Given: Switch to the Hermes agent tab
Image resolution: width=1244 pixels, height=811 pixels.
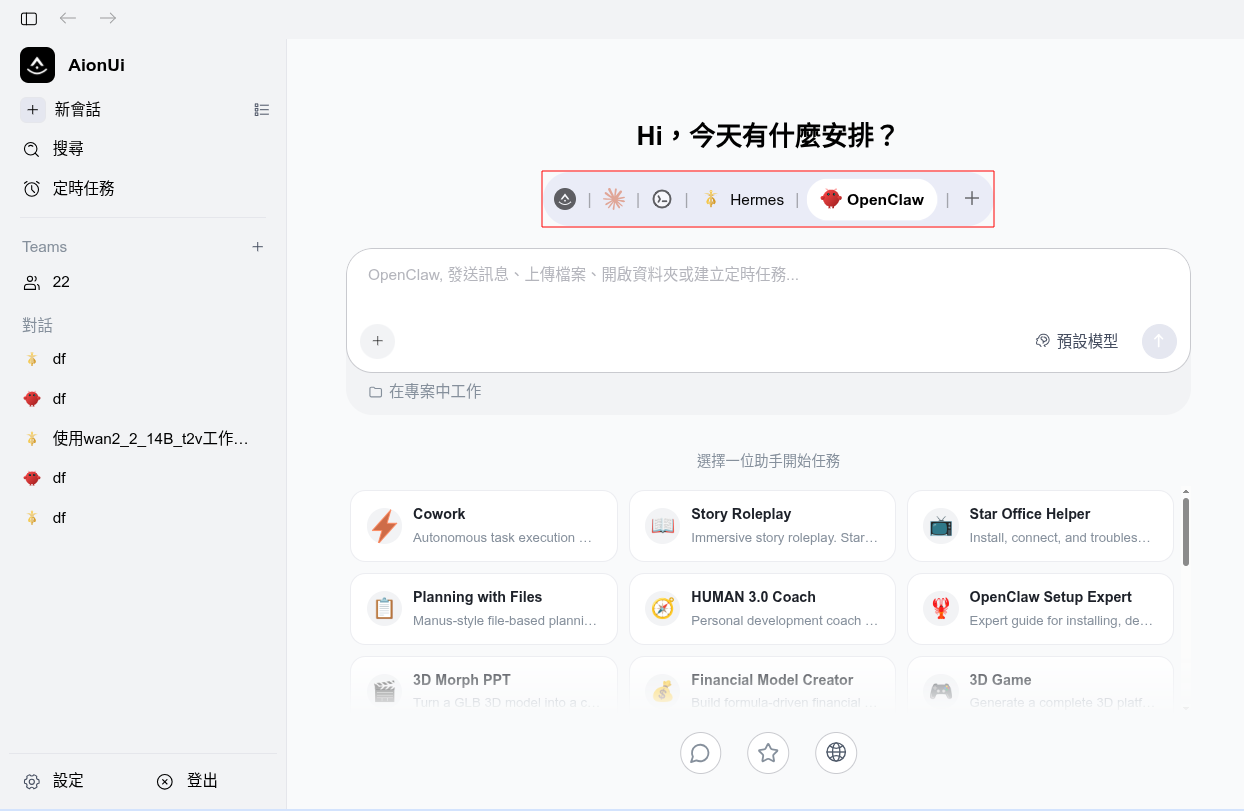Looking at the screenshot, I should (x=742, y=199).
